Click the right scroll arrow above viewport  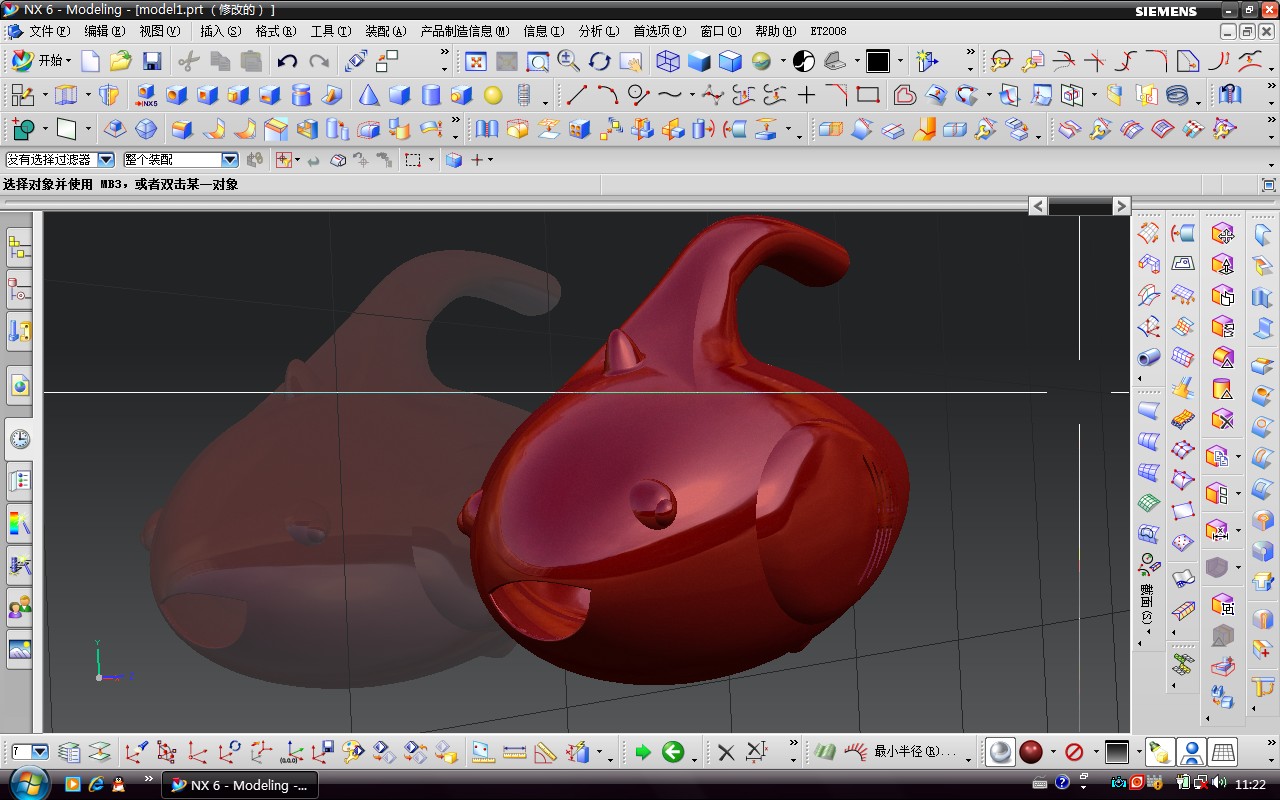coord(1121,205)
